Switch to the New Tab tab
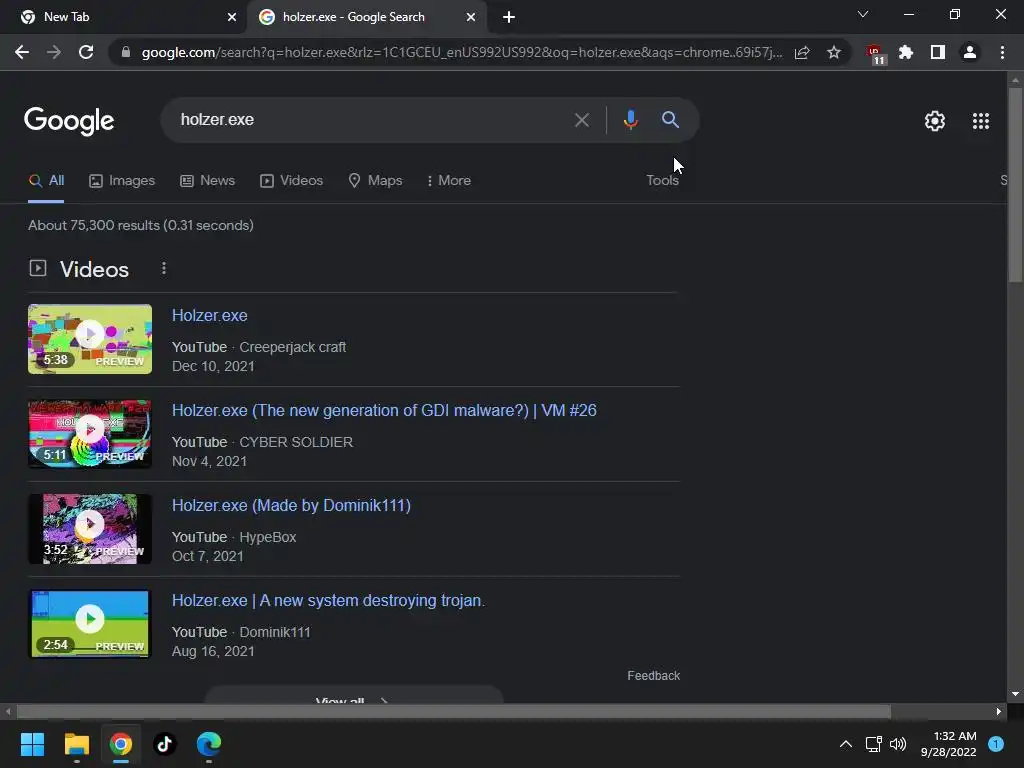Image resolution: width=1024 pixels, height=768 pixels. pyautogui.click(x=123, y=17)
